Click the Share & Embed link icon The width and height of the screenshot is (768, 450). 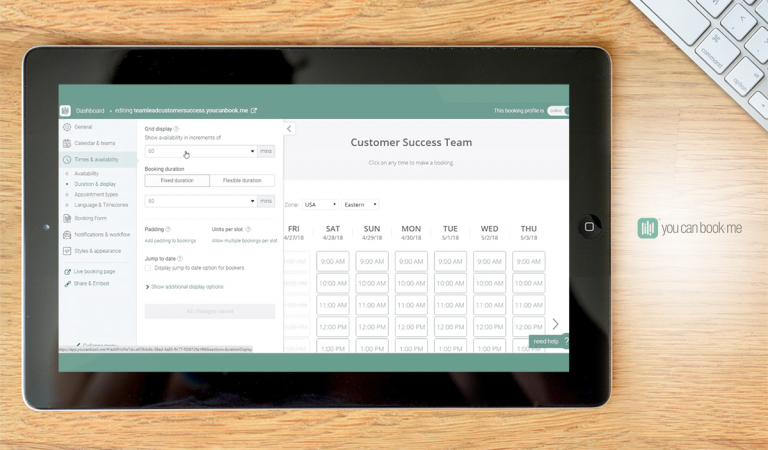(x=67, y=284)
